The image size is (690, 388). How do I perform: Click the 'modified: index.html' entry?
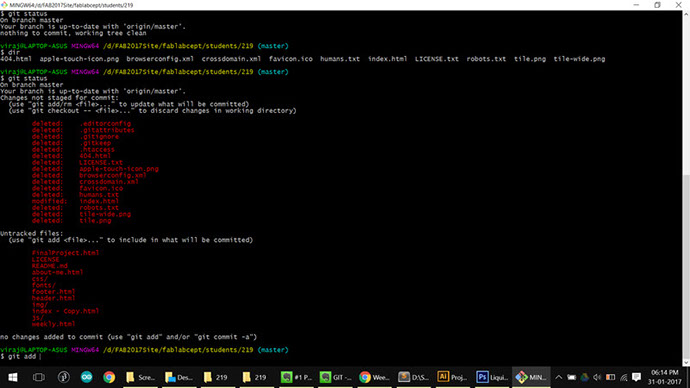[75, 201]
